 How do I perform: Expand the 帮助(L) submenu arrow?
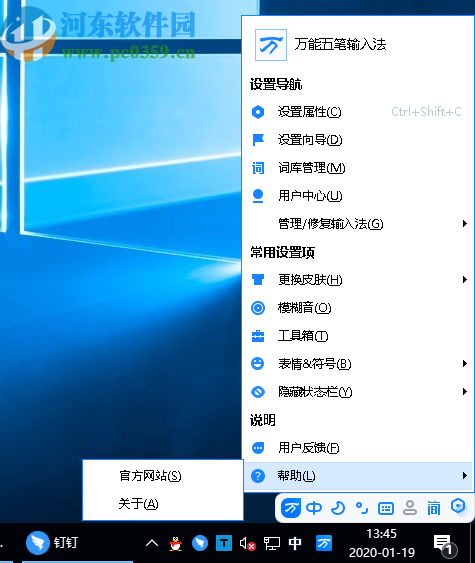[x=465, y=476]
